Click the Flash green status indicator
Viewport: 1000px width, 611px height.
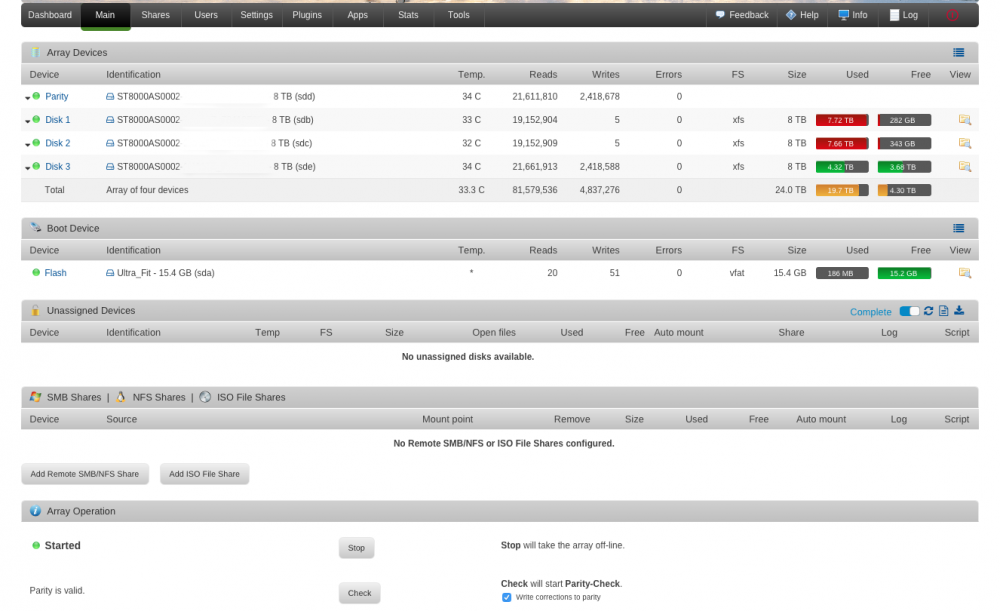tap(36, 272)
